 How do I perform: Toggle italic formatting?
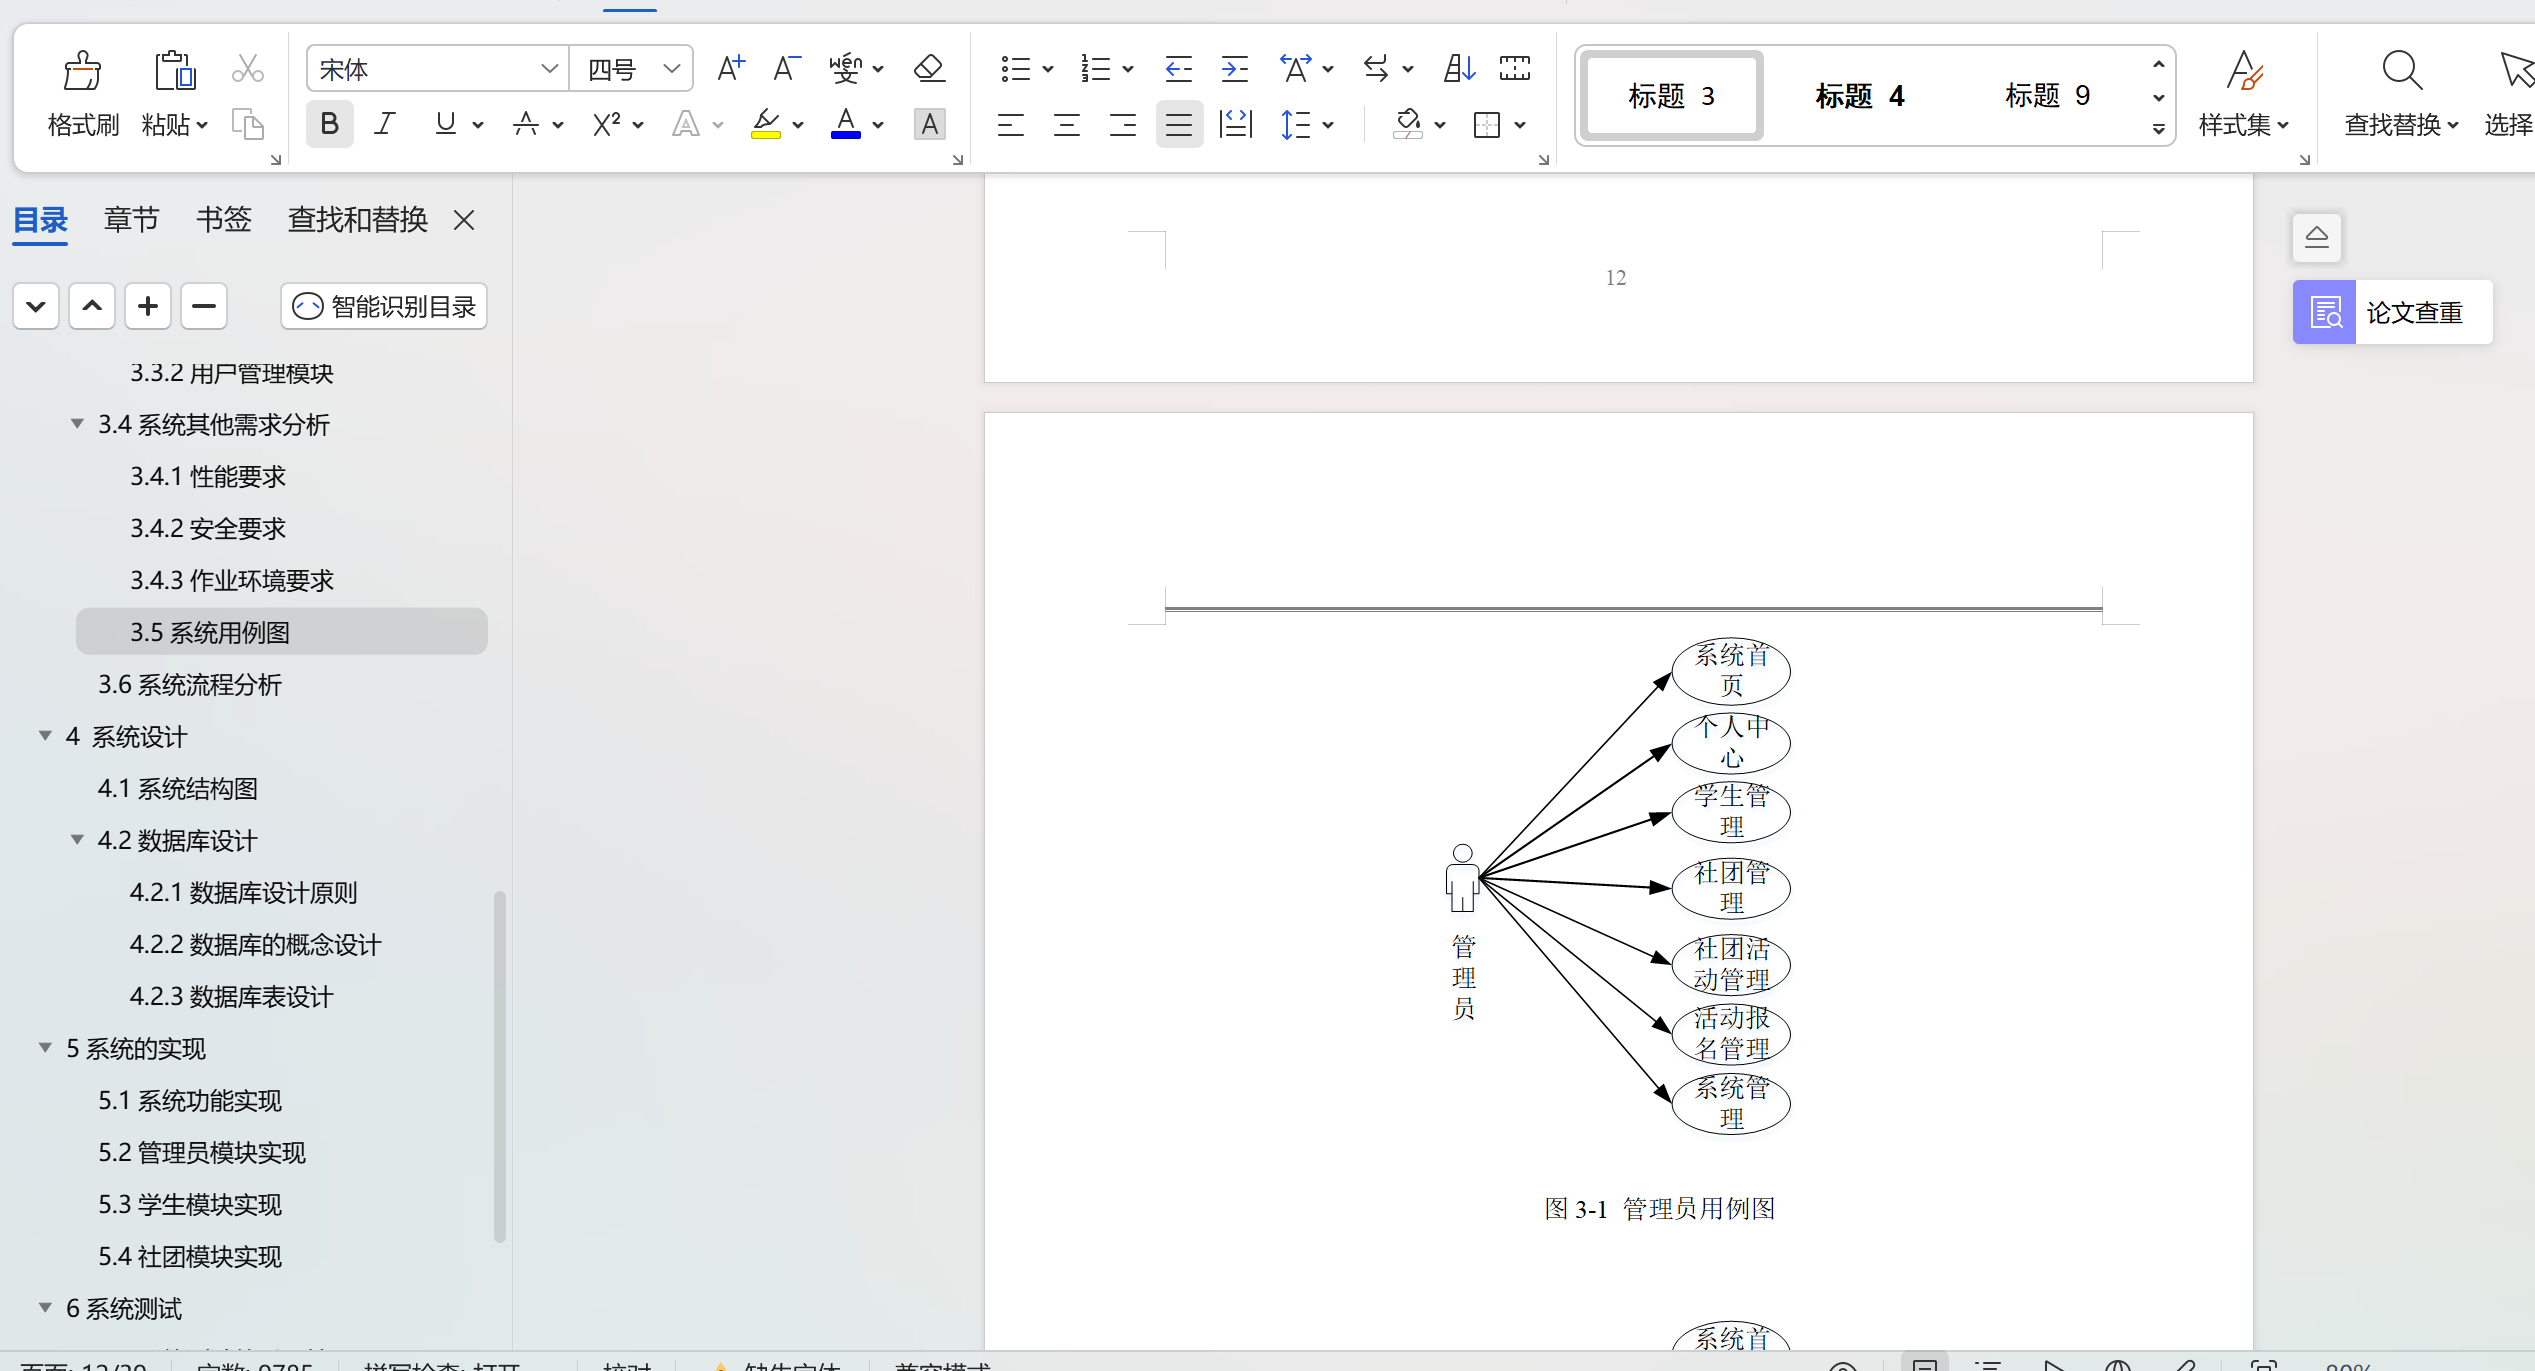point(385,125)
